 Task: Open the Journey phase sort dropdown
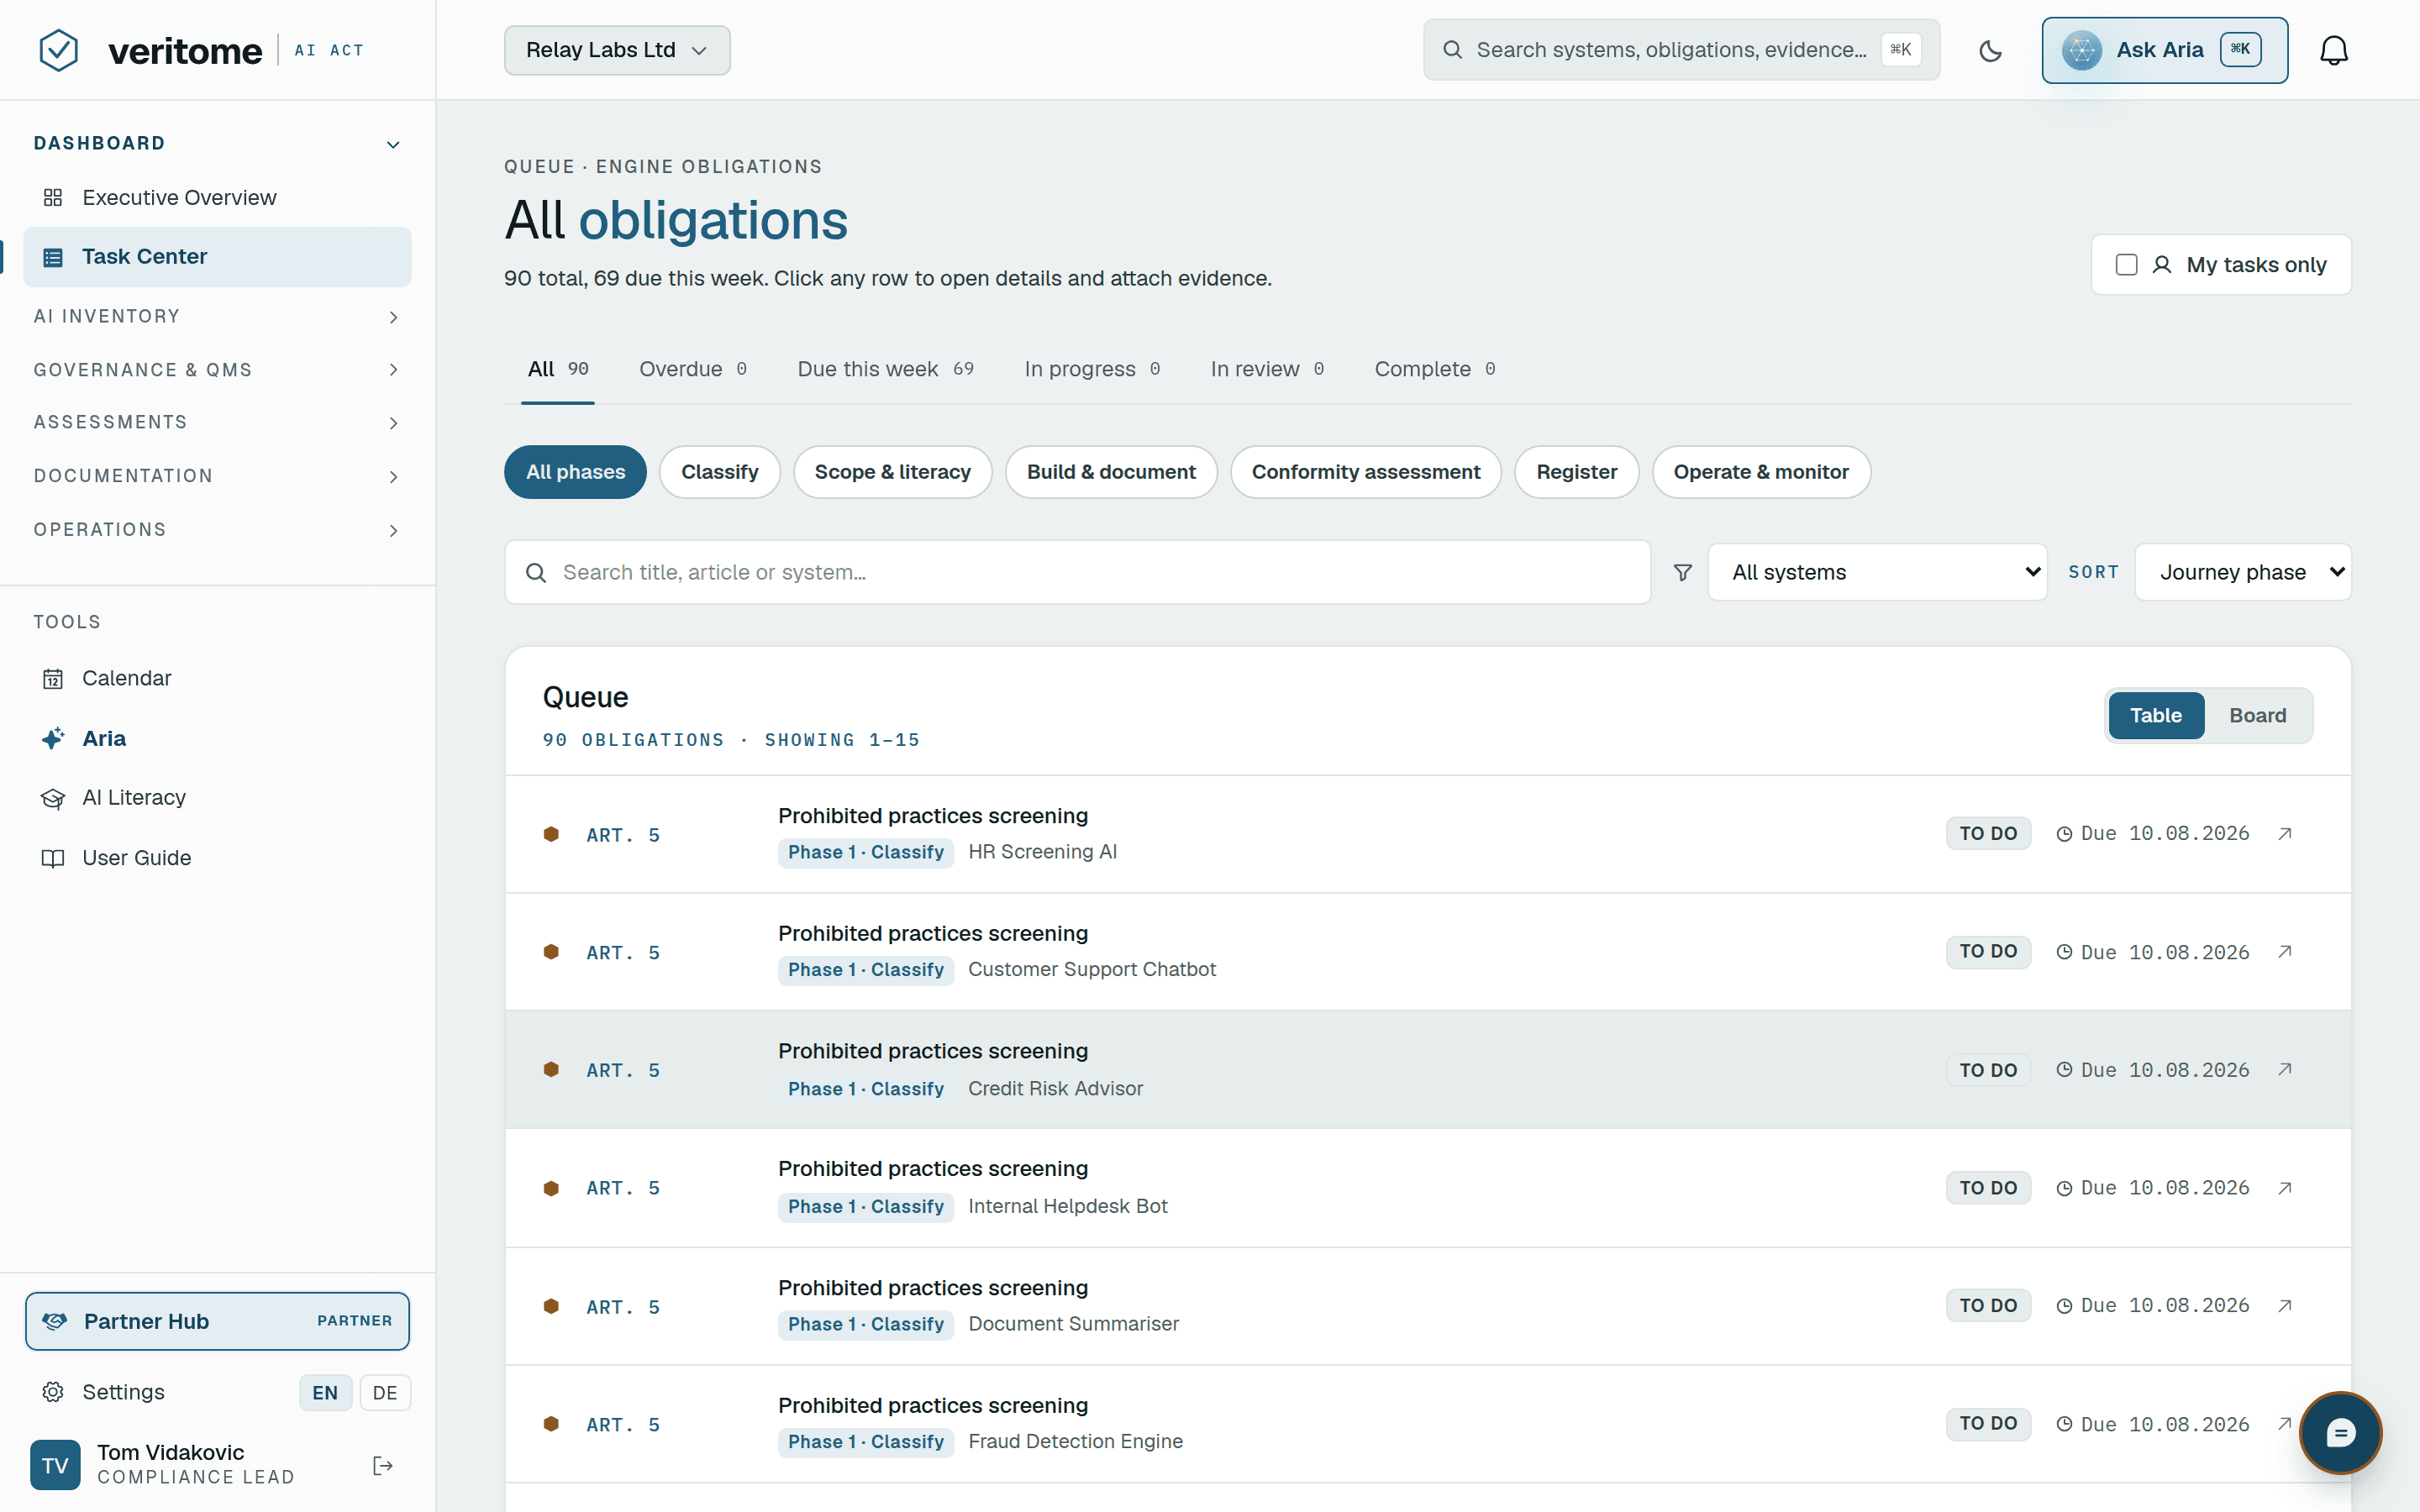click(2243, 572)
